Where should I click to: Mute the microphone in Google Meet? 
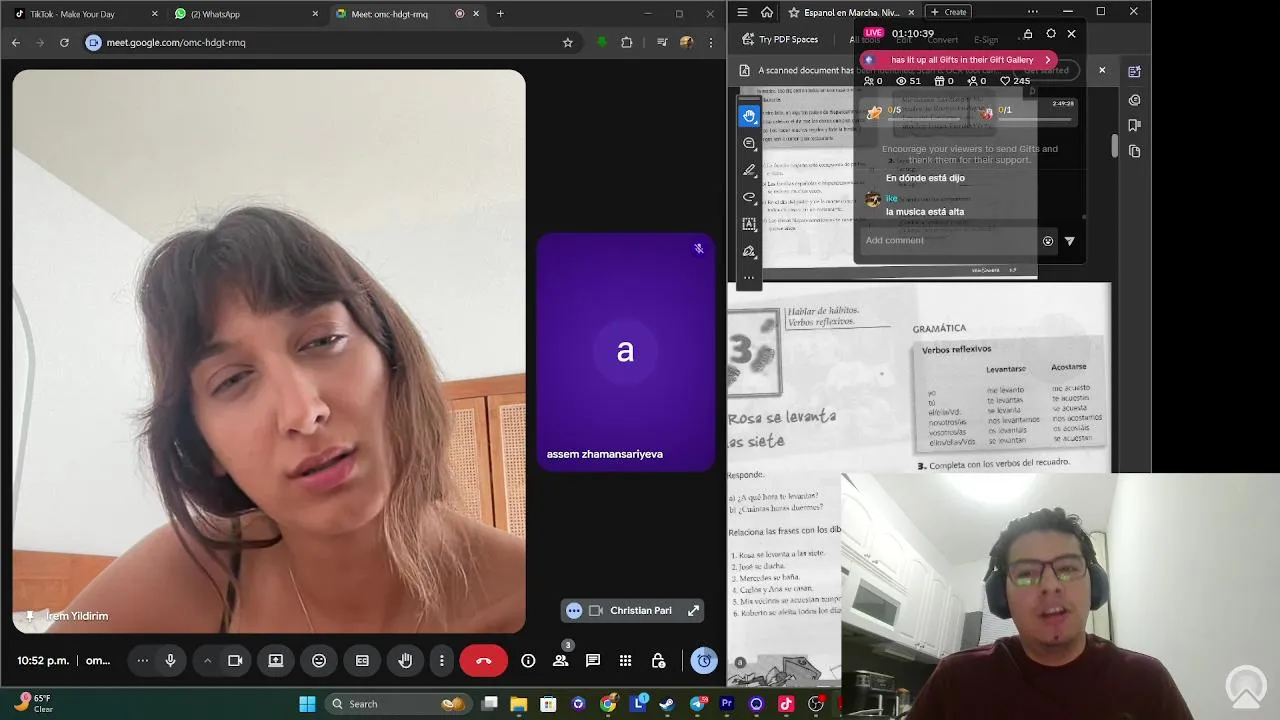coord(171,661)
